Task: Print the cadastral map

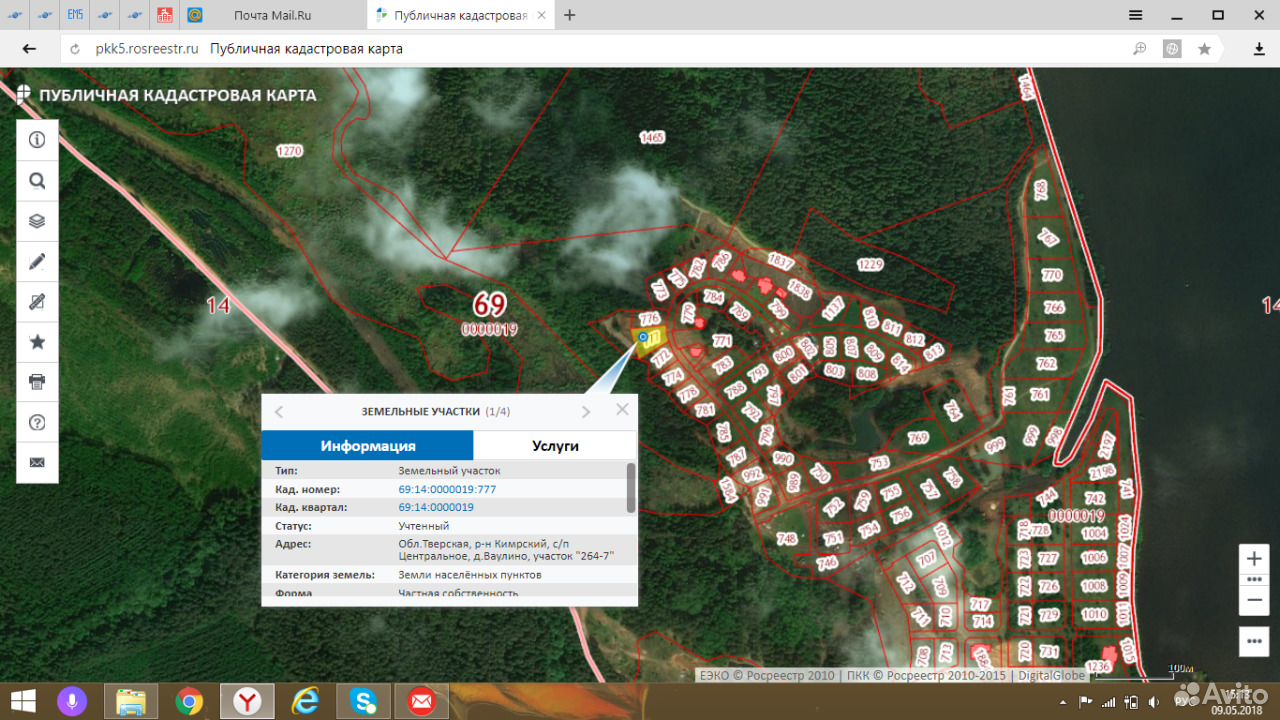Action: pyautogui.click(x=37, y=382)
